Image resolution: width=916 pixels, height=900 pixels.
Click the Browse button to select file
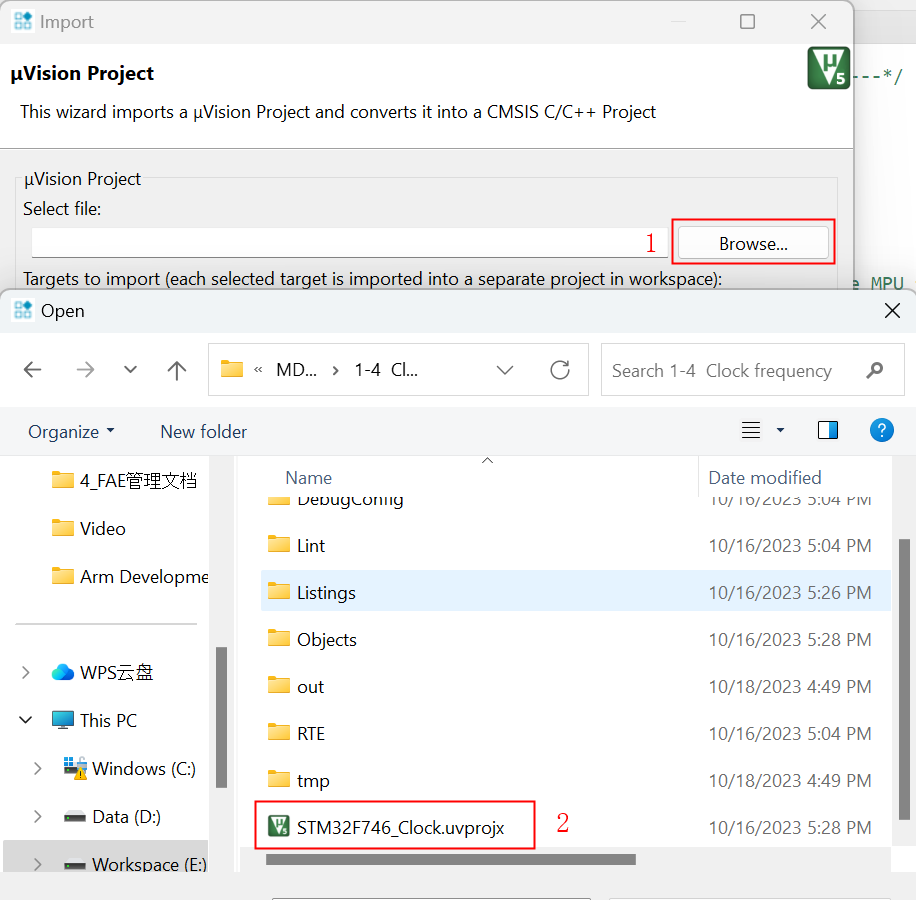tap(753, 243)
